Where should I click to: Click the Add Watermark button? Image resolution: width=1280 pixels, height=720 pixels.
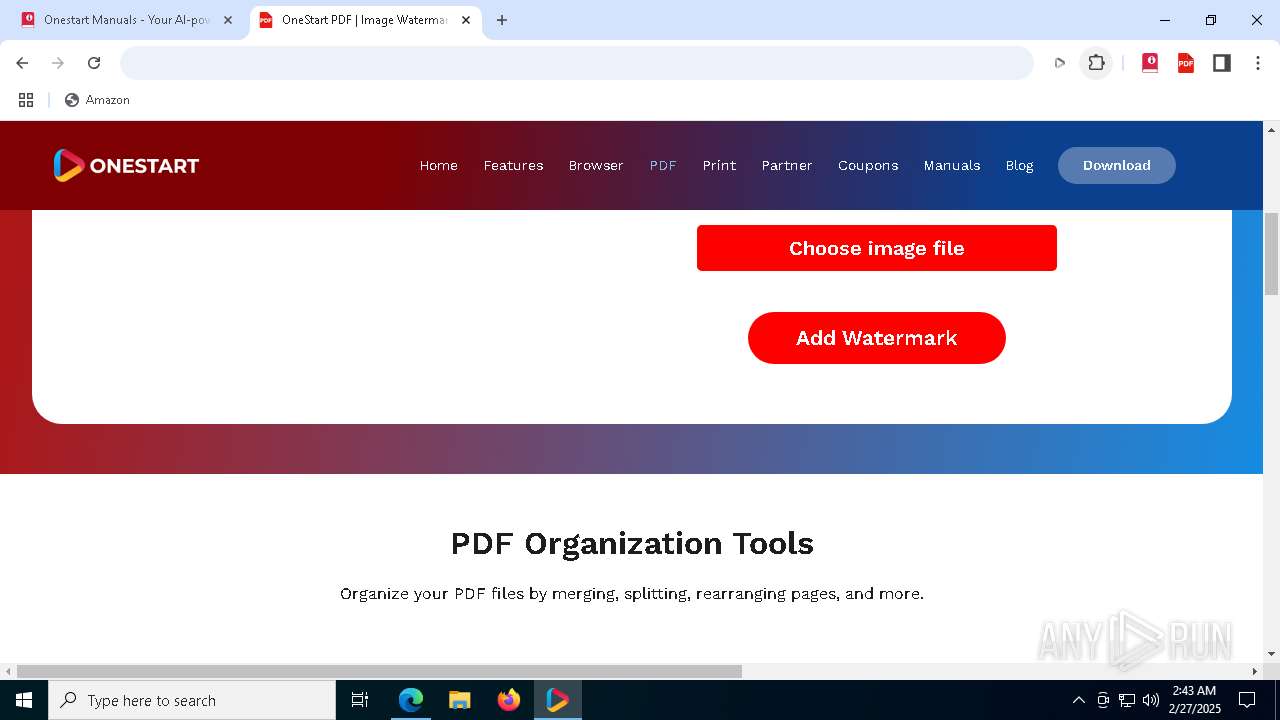pos(877,338)
